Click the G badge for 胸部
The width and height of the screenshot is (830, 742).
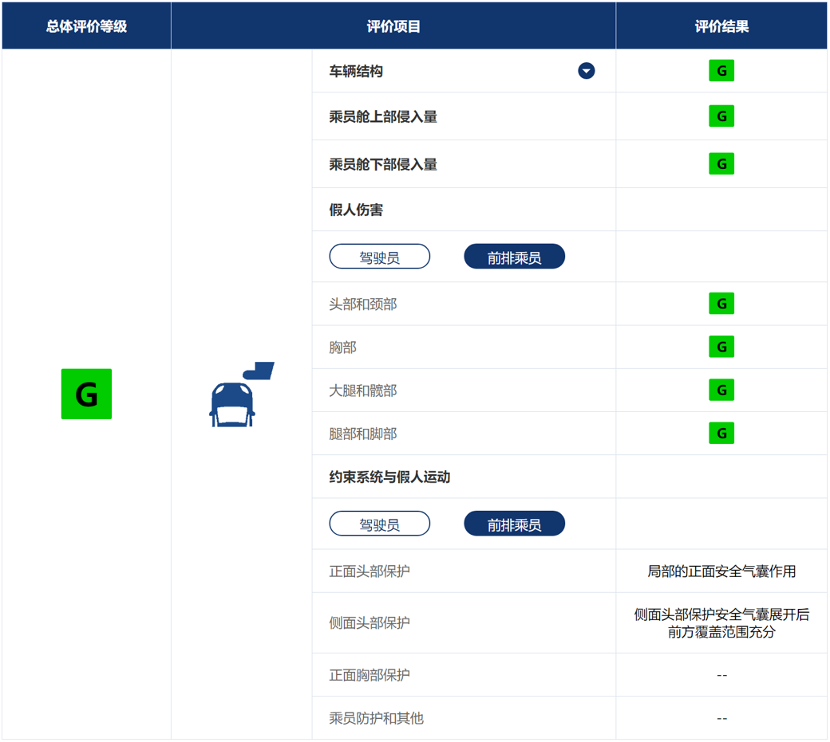[721, 347]
